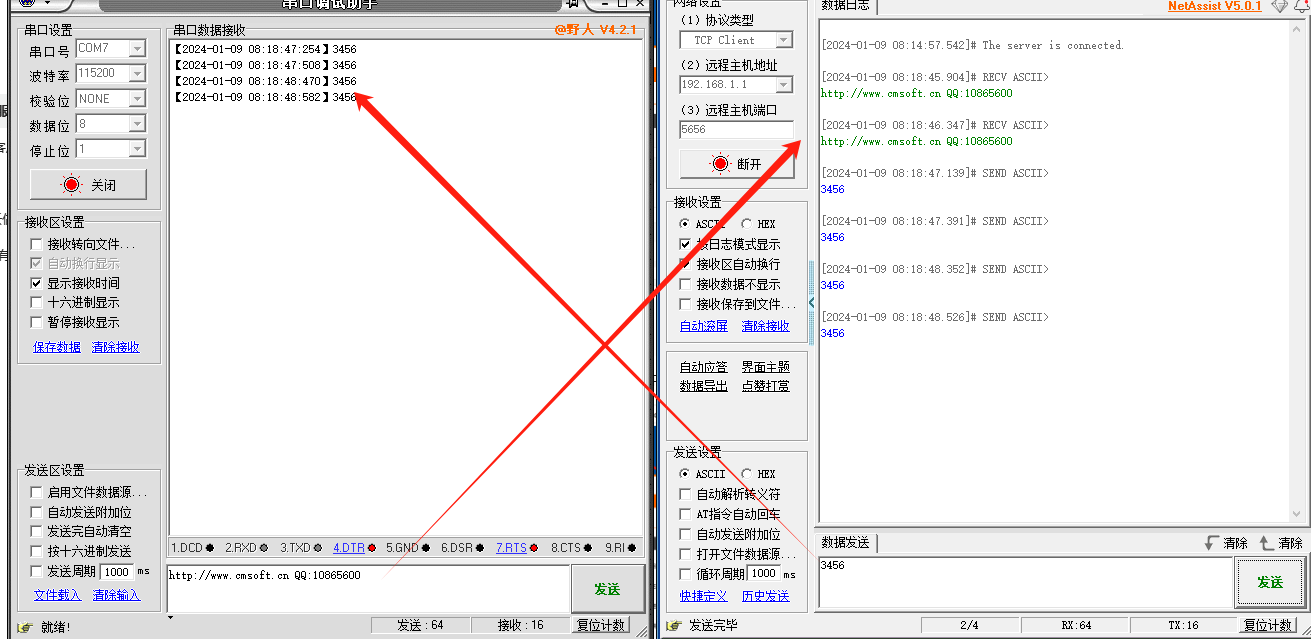Select the HEX radio in 接收设置
This screenshot has width=1311, height=639.
pos(747,224)
